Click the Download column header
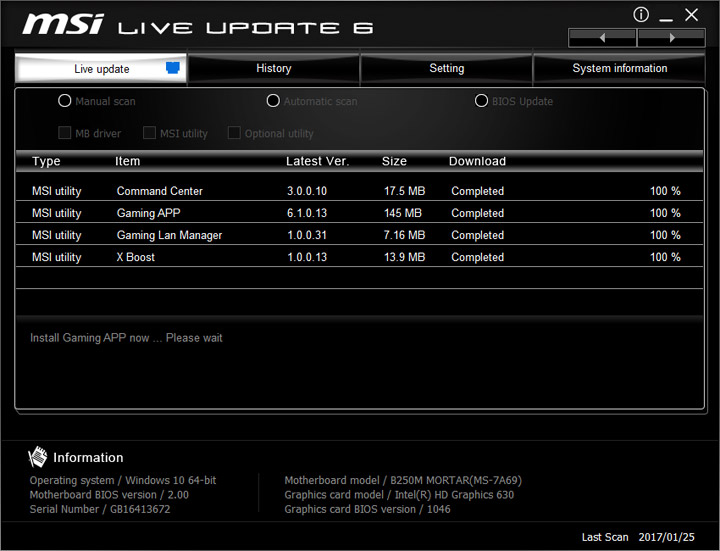Viewport: 720px width, 551px height. pos(477,161)
